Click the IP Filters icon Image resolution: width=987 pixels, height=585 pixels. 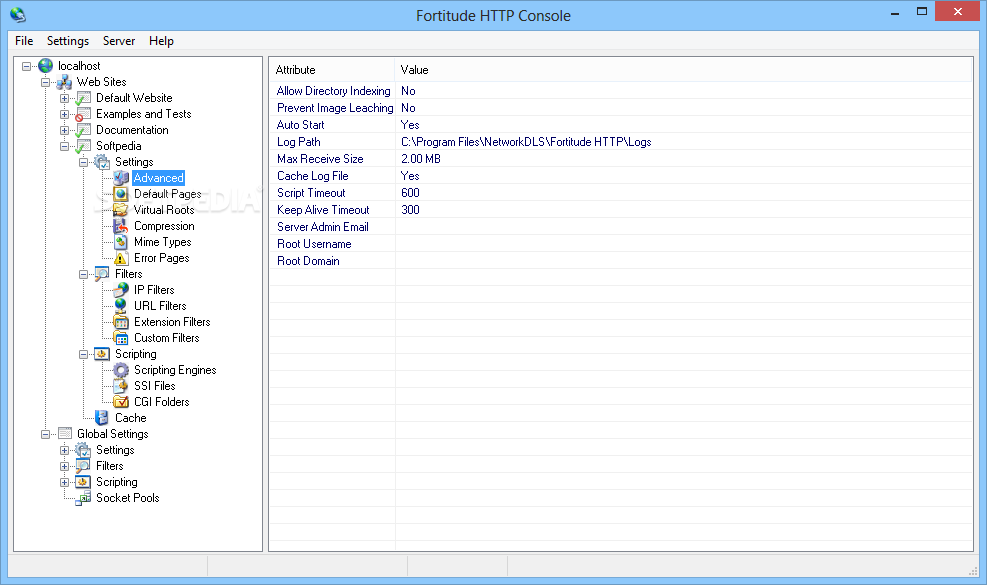[121, 290]
